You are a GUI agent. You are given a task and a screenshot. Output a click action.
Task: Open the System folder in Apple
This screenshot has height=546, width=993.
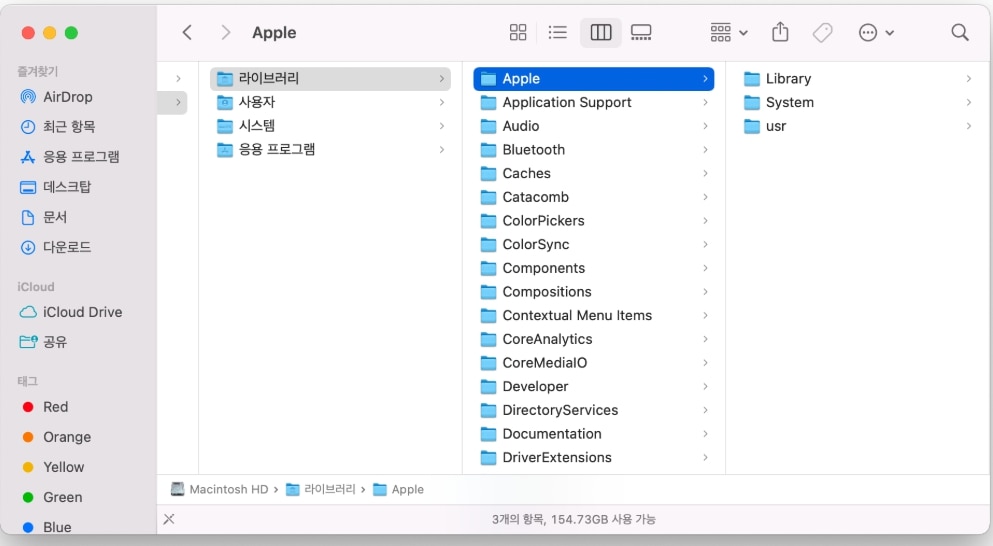click(x=857, y=102)
